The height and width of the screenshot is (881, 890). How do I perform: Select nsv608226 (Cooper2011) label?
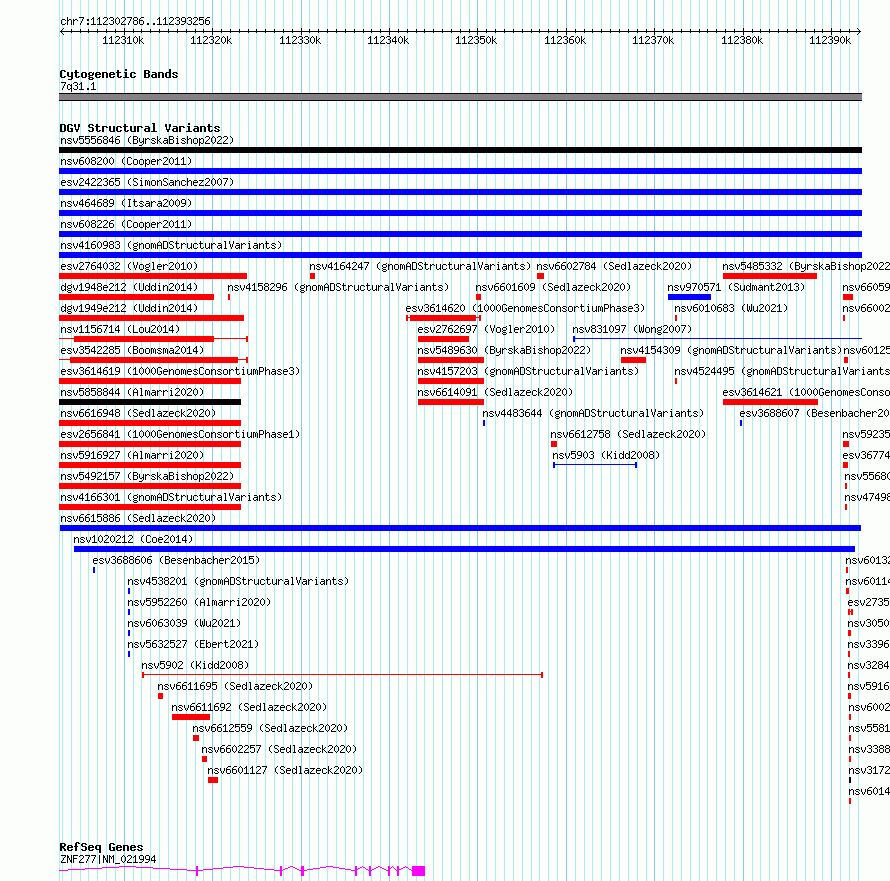126,224
